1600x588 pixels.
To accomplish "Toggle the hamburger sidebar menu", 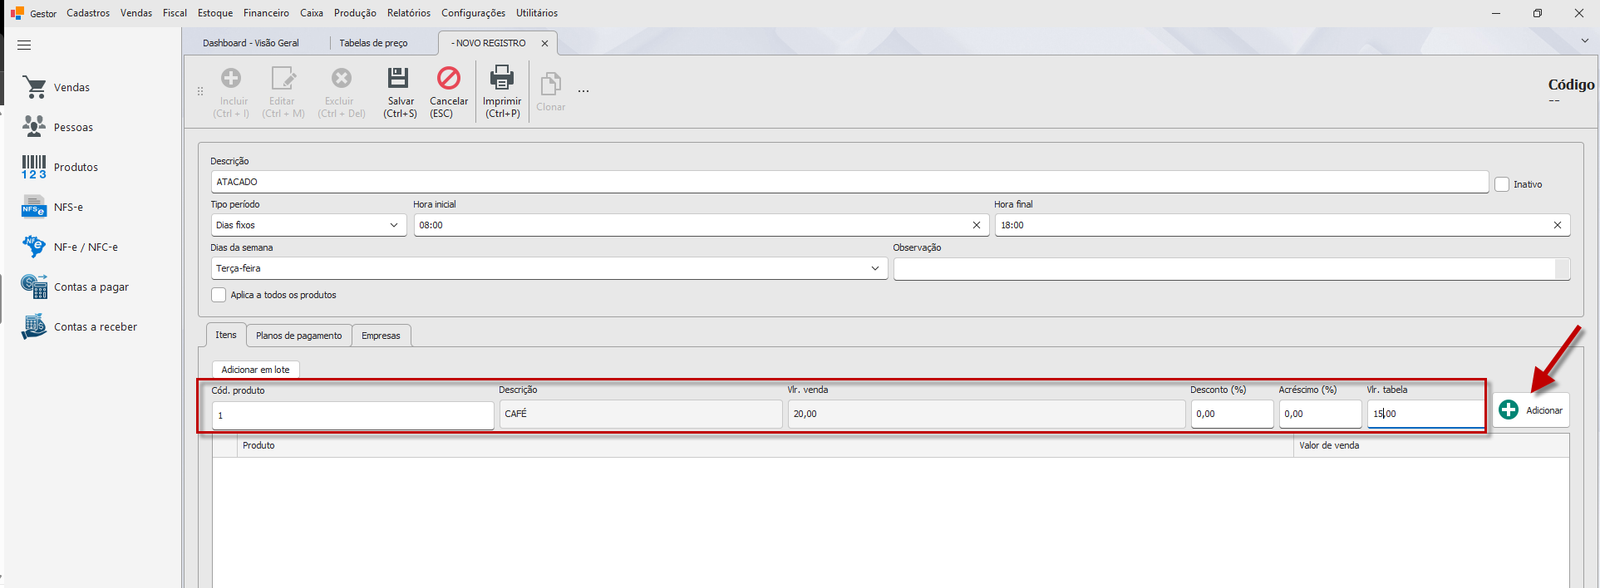I will [24, 45].
